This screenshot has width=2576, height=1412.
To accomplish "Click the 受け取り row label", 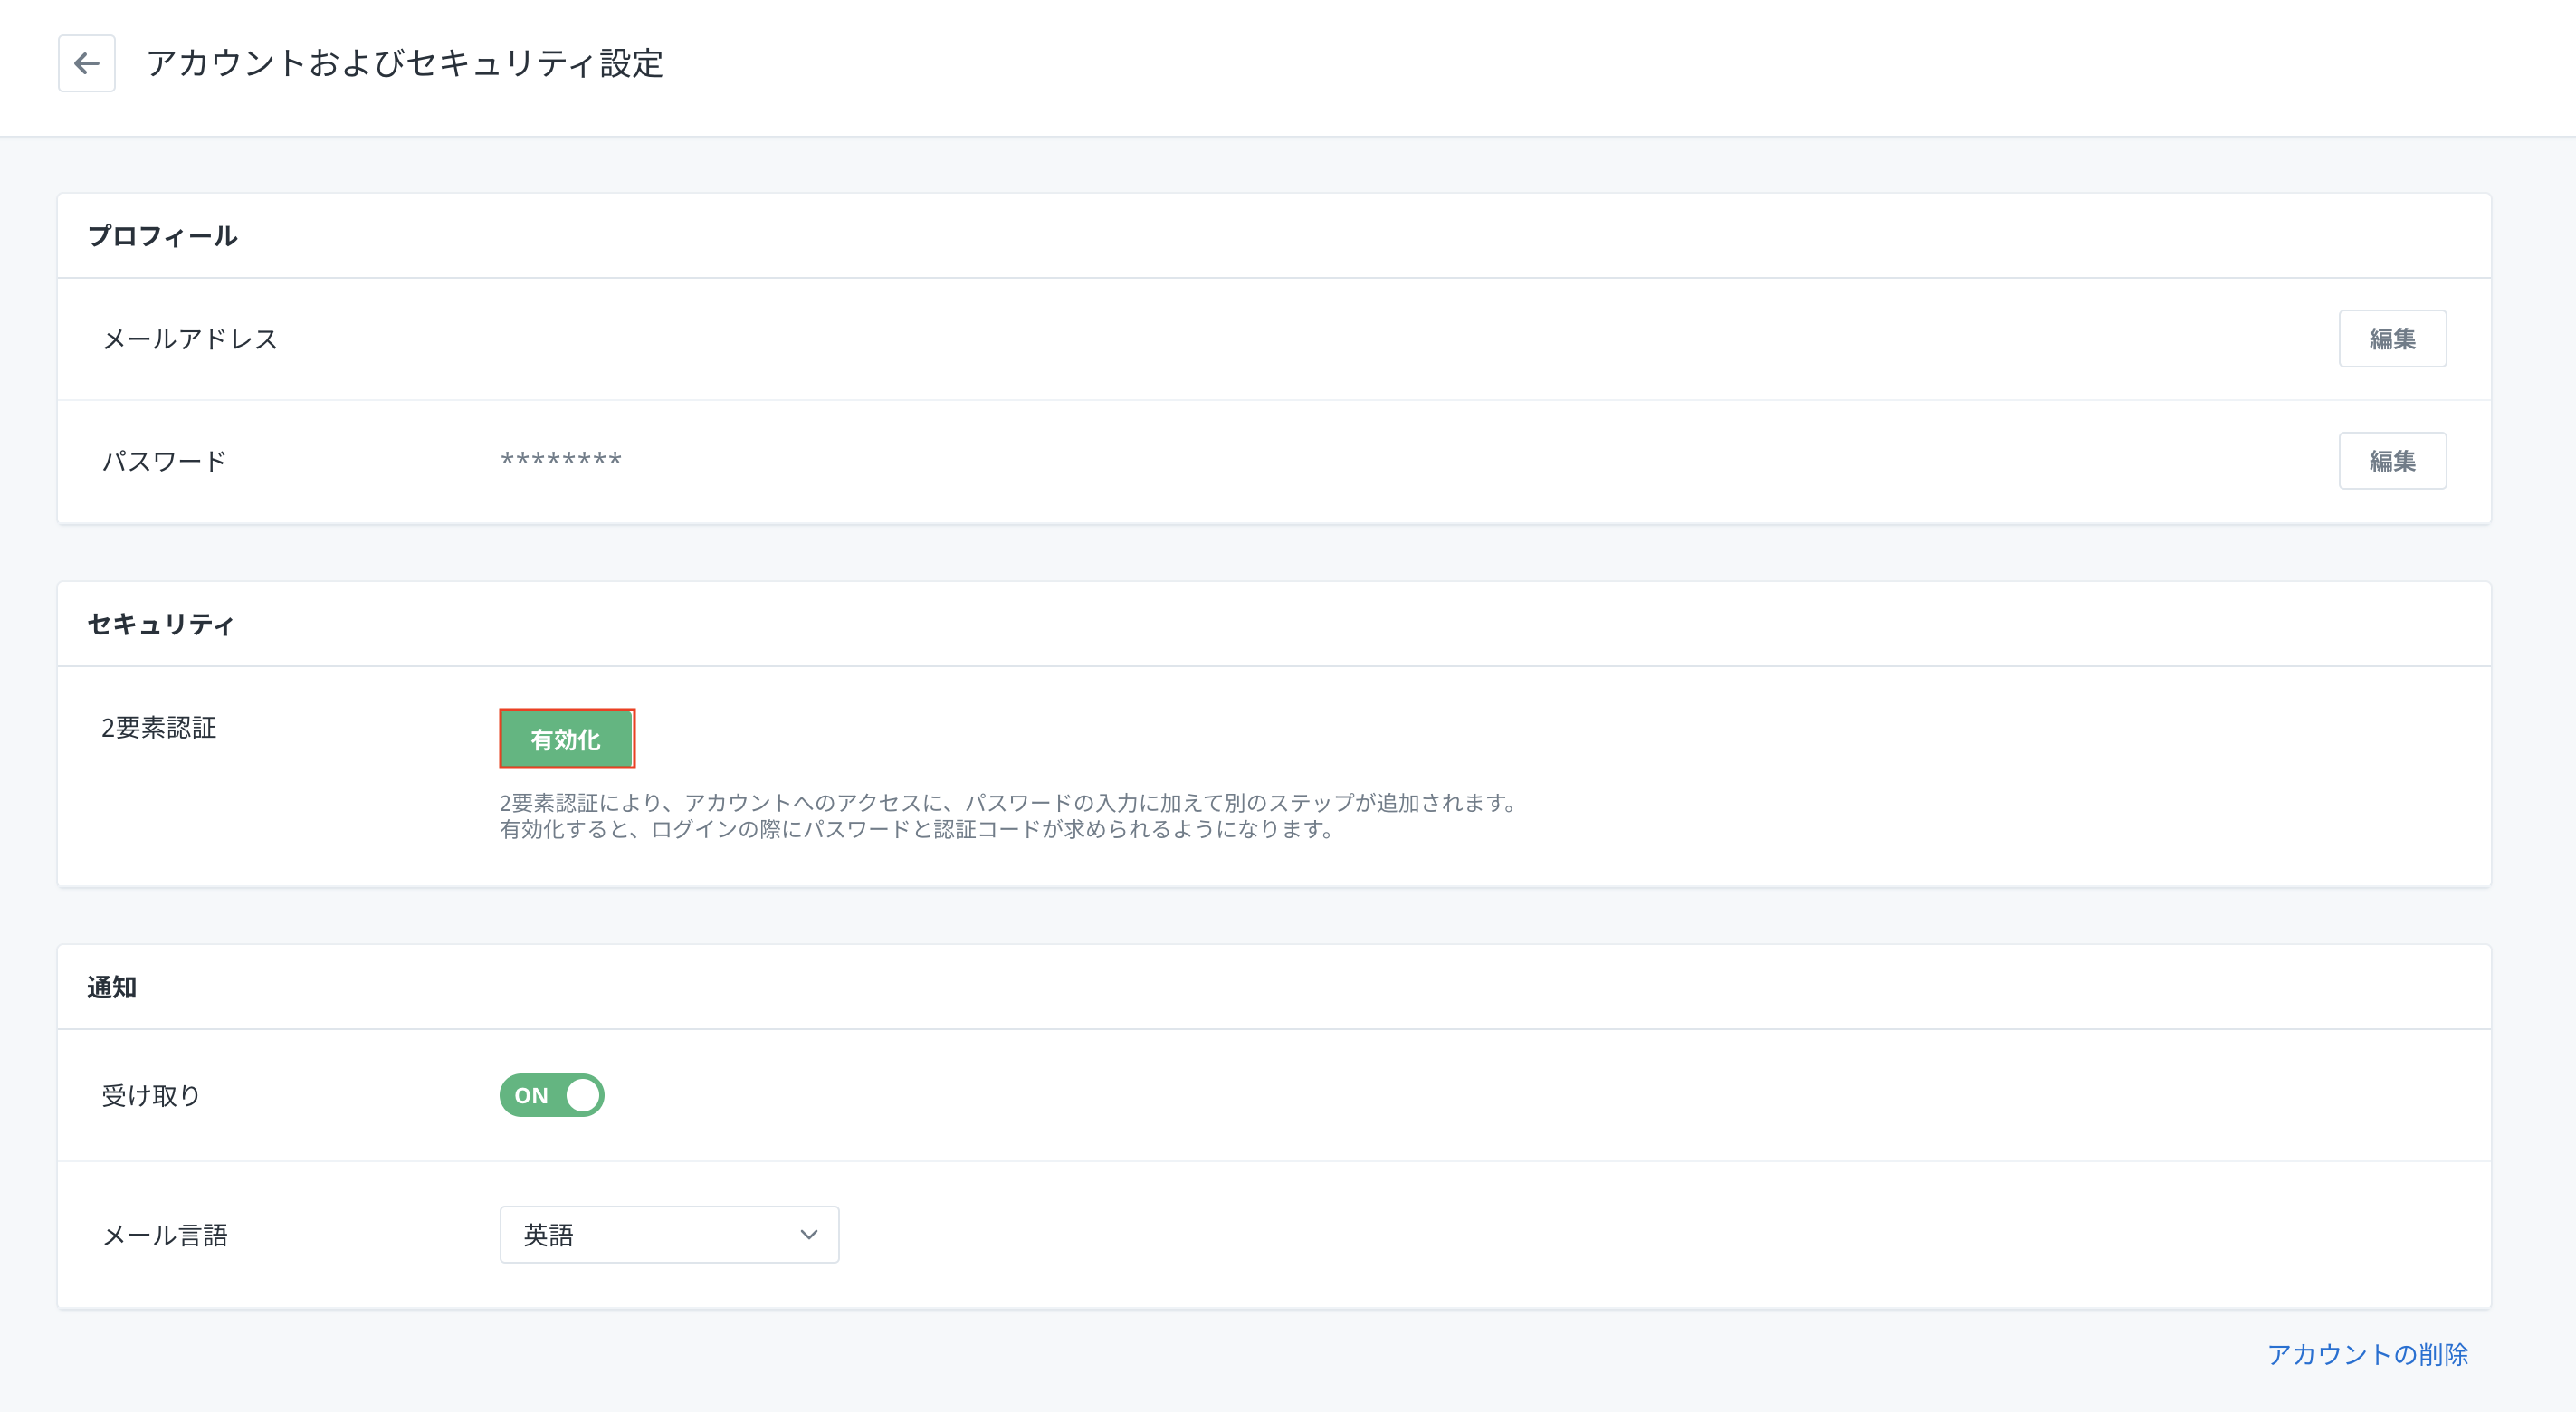I will [151, 1095].
